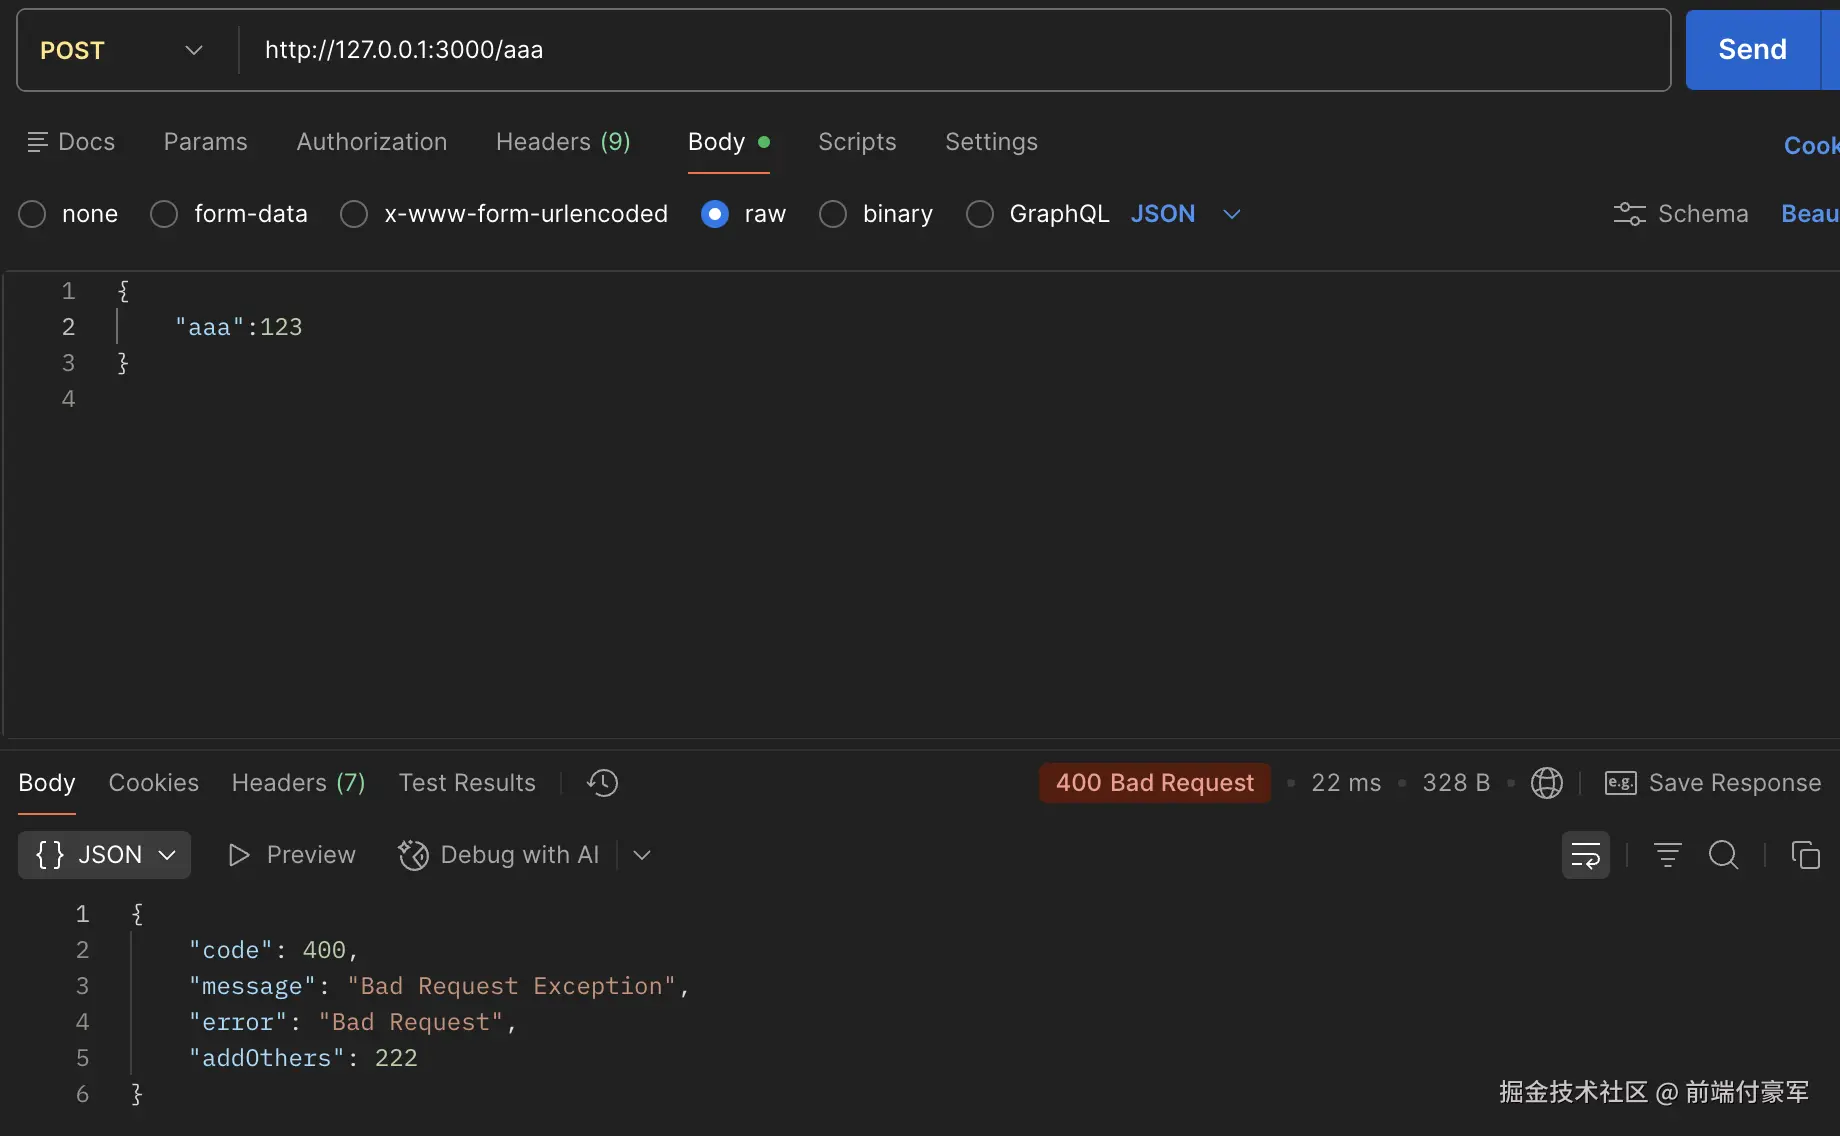Select the form-data radio button
This screenshot has height=1136, width=1840.
pos(164,214)
